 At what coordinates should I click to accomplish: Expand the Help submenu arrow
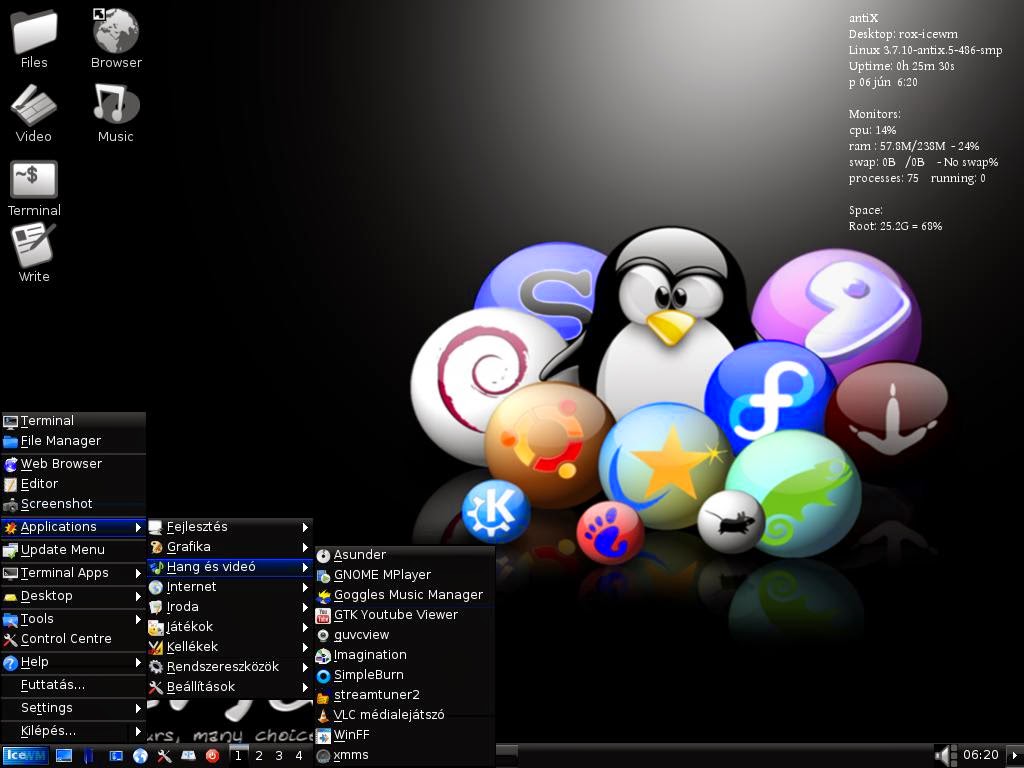pyautogui.click(x=138, y=662)
